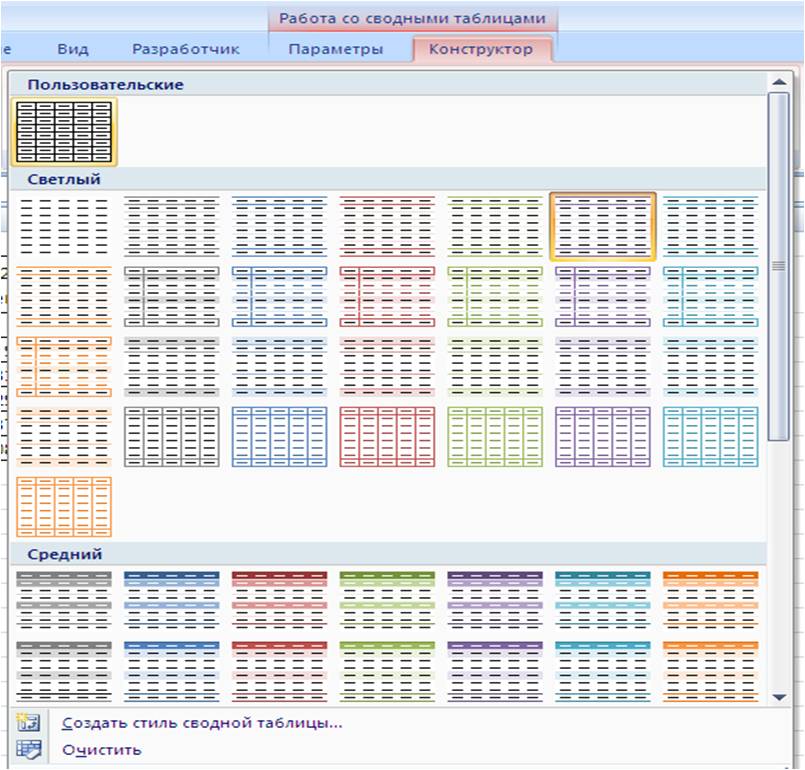Screen dimensions: 805x770
Task: Pick the red light style in first row
Action: [387, 226]
